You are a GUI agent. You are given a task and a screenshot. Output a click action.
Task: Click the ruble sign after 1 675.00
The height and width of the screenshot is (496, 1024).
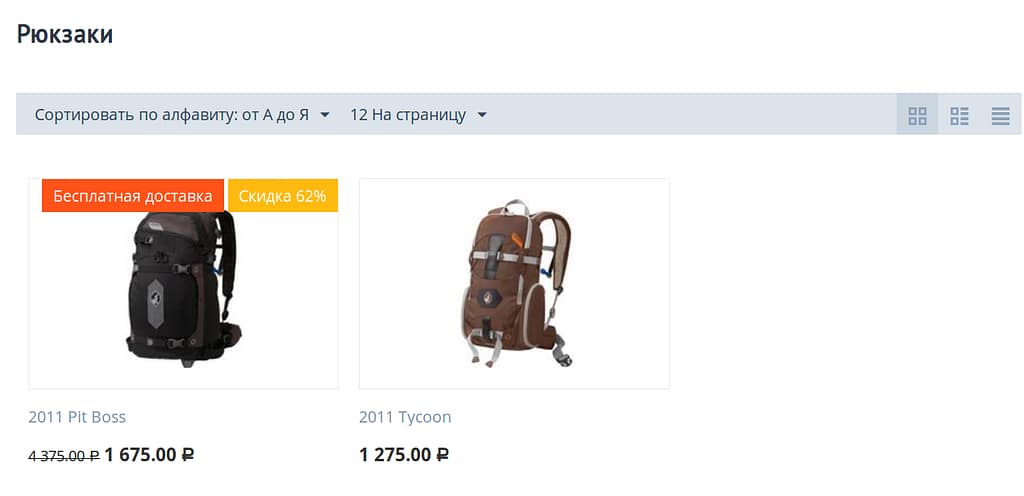pos(187,454)
